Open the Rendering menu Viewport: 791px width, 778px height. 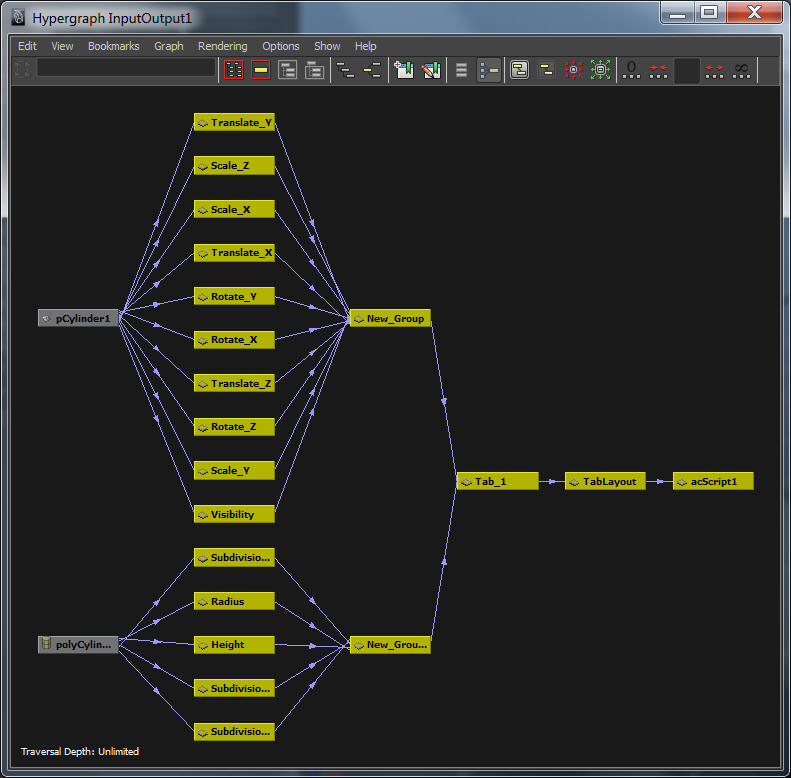(x=222, y=46)
